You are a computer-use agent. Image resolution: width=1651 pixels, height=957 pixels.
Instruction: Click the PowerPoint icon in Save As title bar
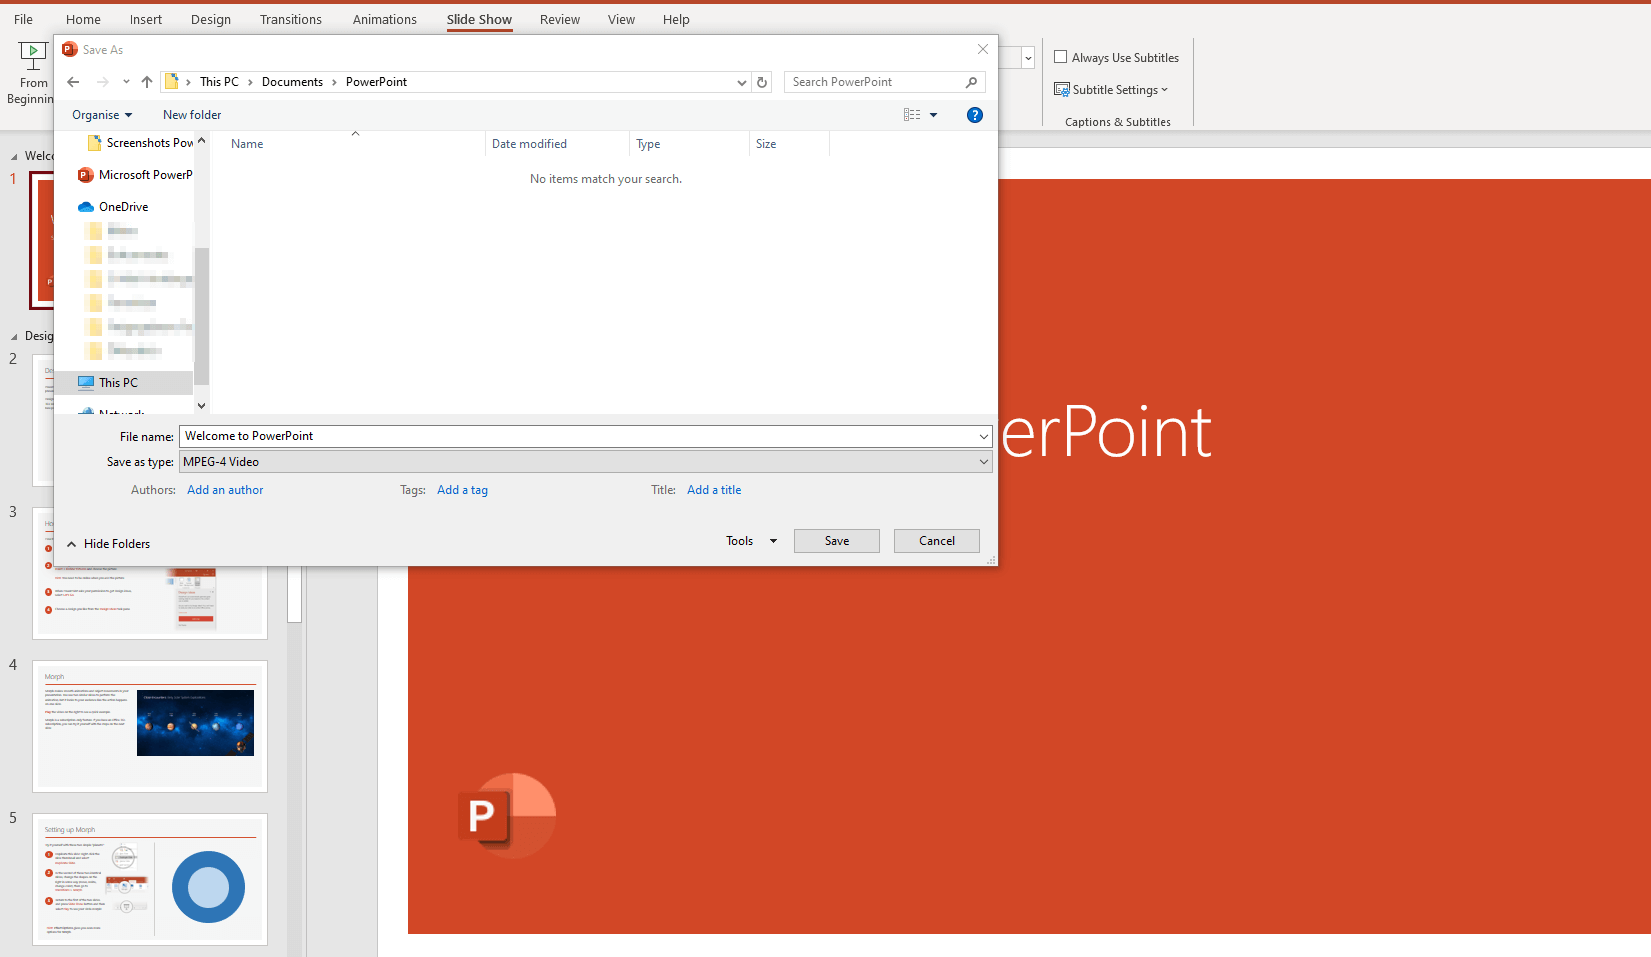coord(70,49)
